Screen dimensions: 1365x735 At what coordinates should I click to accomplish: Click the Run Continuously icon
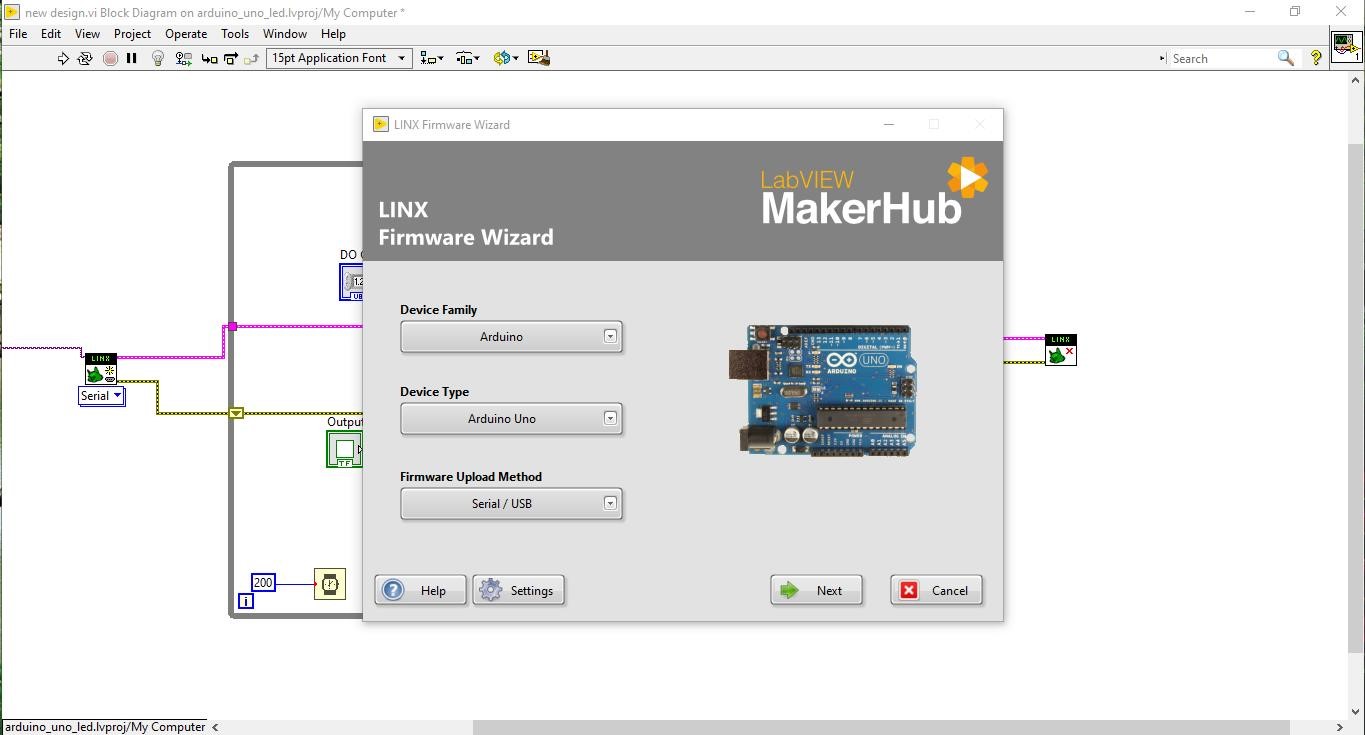coord(85,58)
